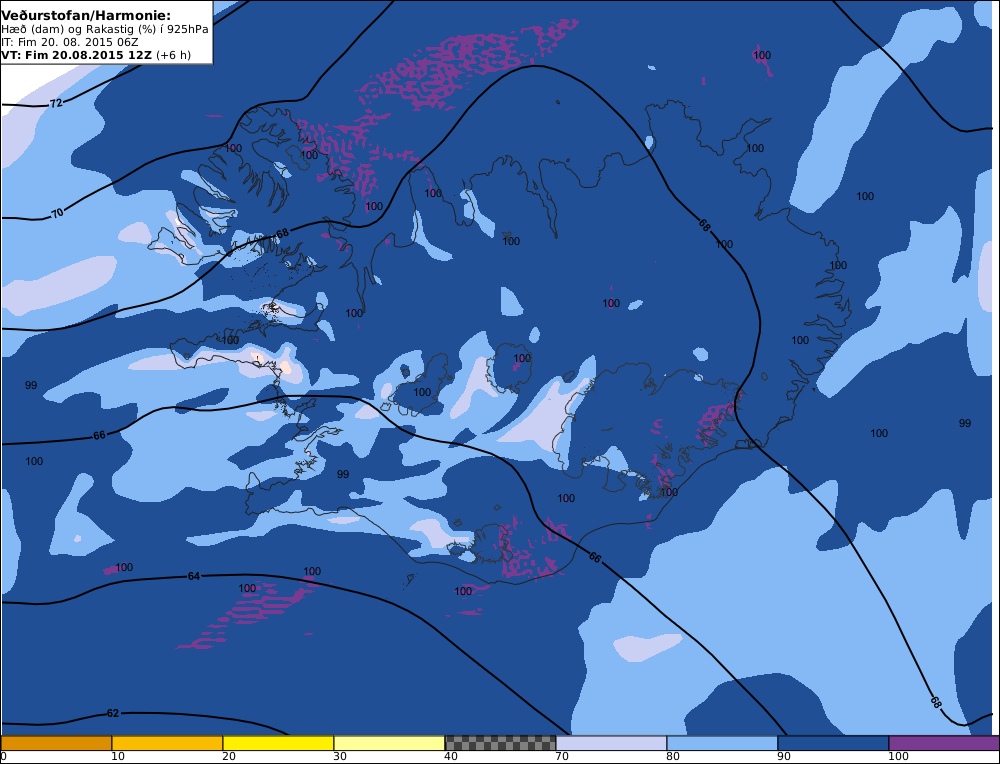This screenshot has height=764, width=1000.
Task: Pick the light blue 80–90 legend swatch
Action: 722,743
